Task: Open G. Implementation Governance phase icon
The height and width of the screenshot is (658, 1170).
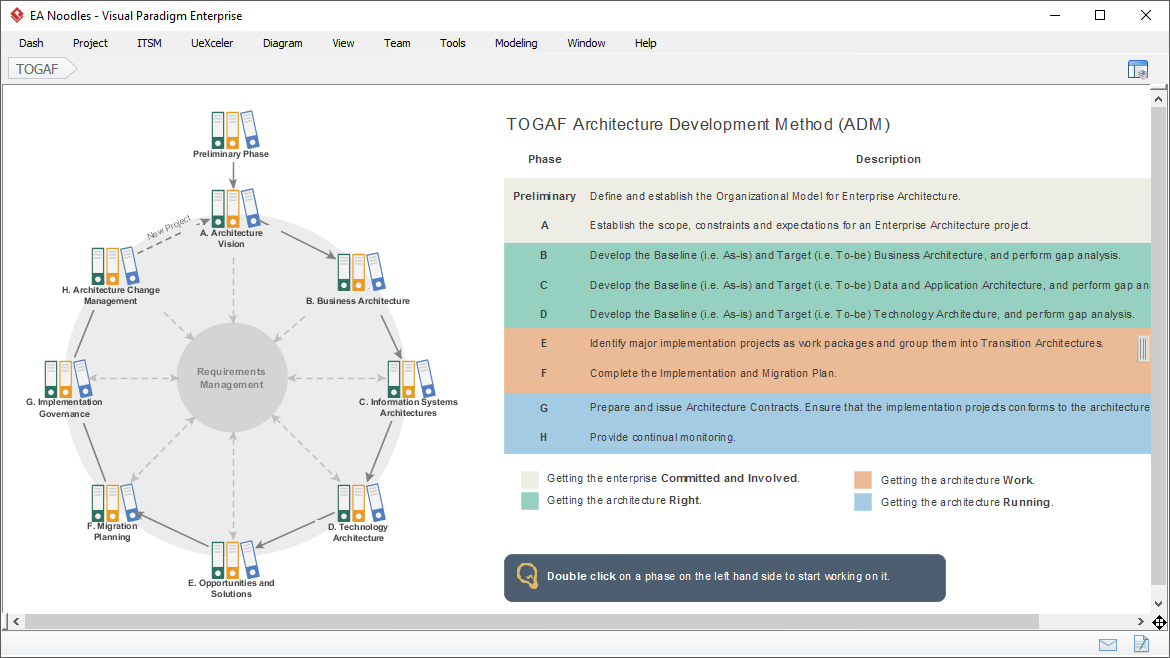Action: (66, 378)
